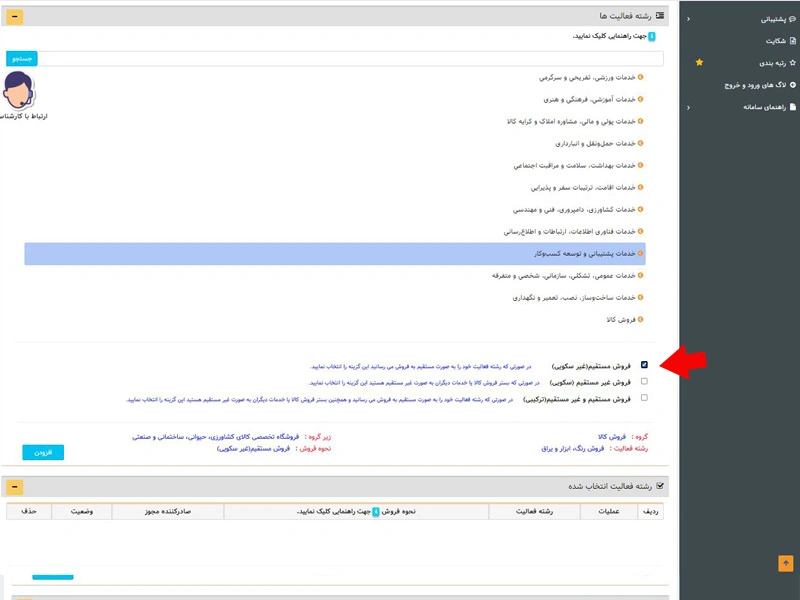Focus the activity search input field
800x600 pixels.
click(x=351, y=59)
